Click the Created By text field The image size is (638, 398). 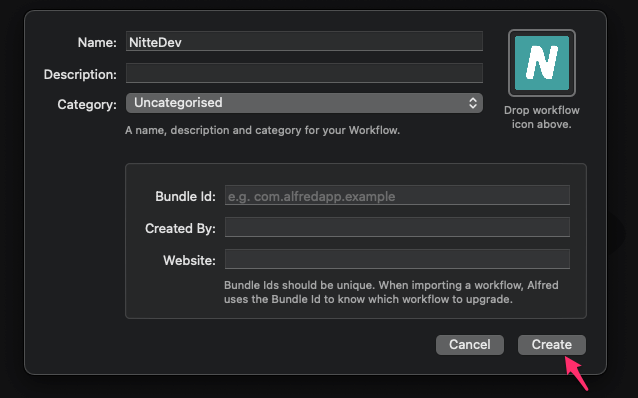(x=397, y=227)
